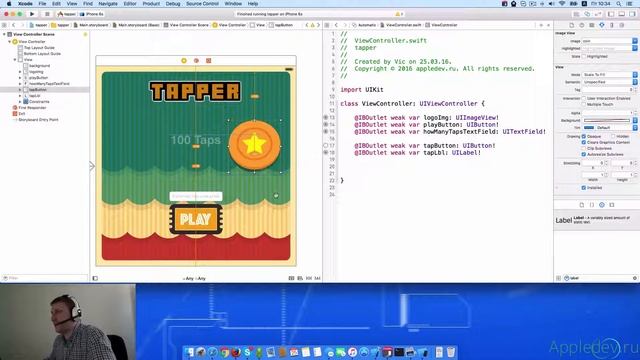Viewport: 640px width, 360px height.
Task: Collapse View Controller Scene in outline
Action: point(4,35)
